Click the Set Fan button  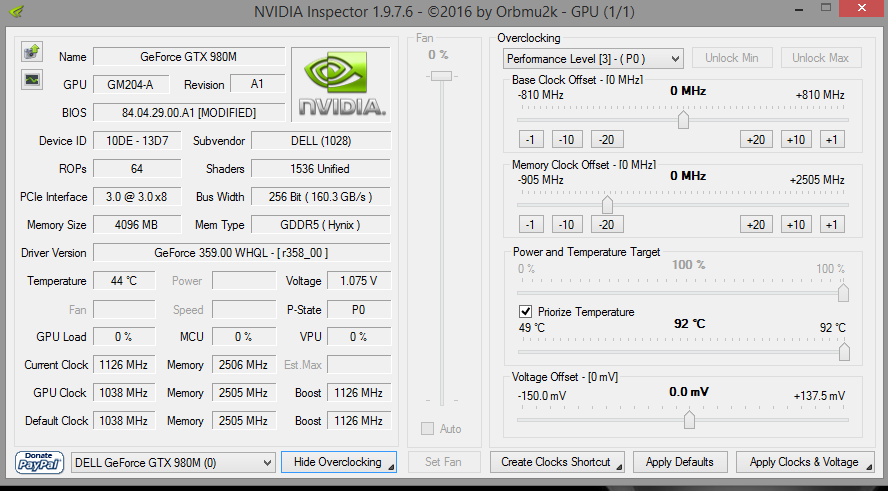point(443,462)
